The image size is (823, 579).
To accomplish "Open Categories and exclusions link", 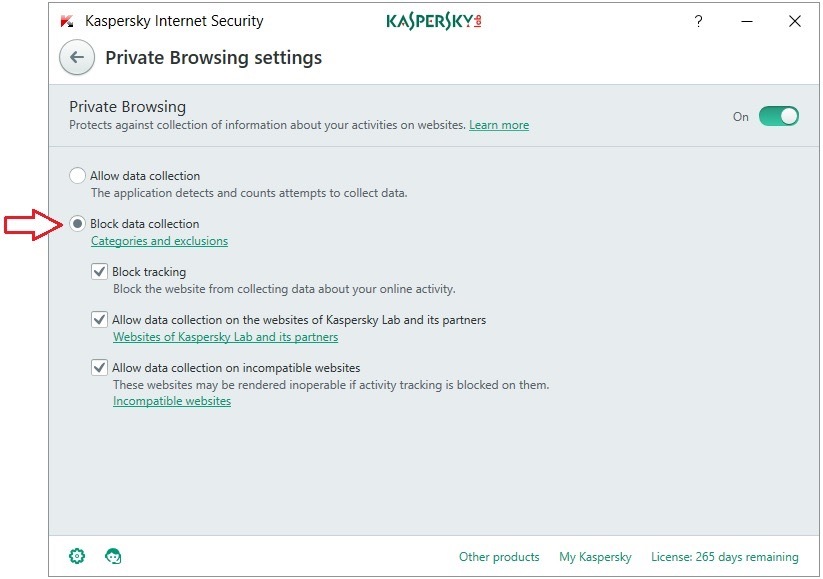I will (159, 241).
